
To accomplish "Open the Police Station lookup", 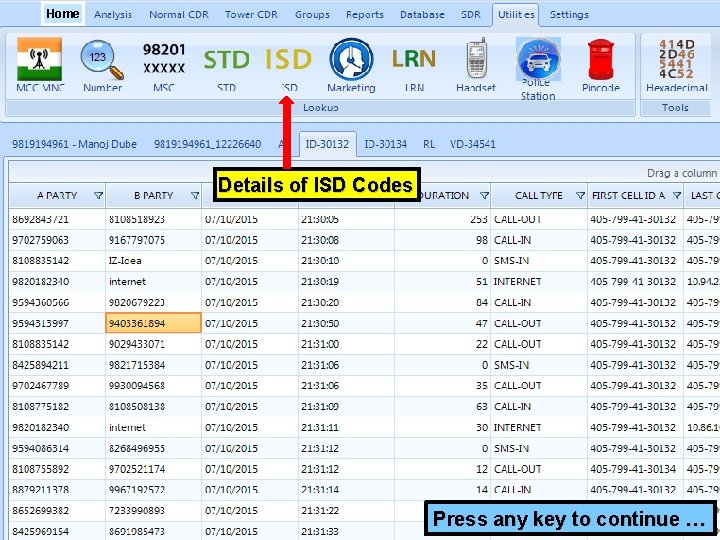I will [x=538, y=69].
